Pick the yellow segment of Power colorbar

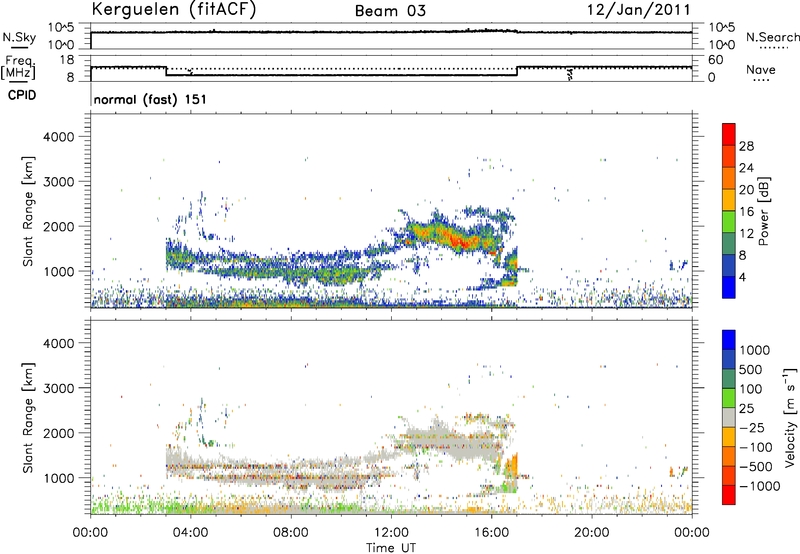coord(729,200)
